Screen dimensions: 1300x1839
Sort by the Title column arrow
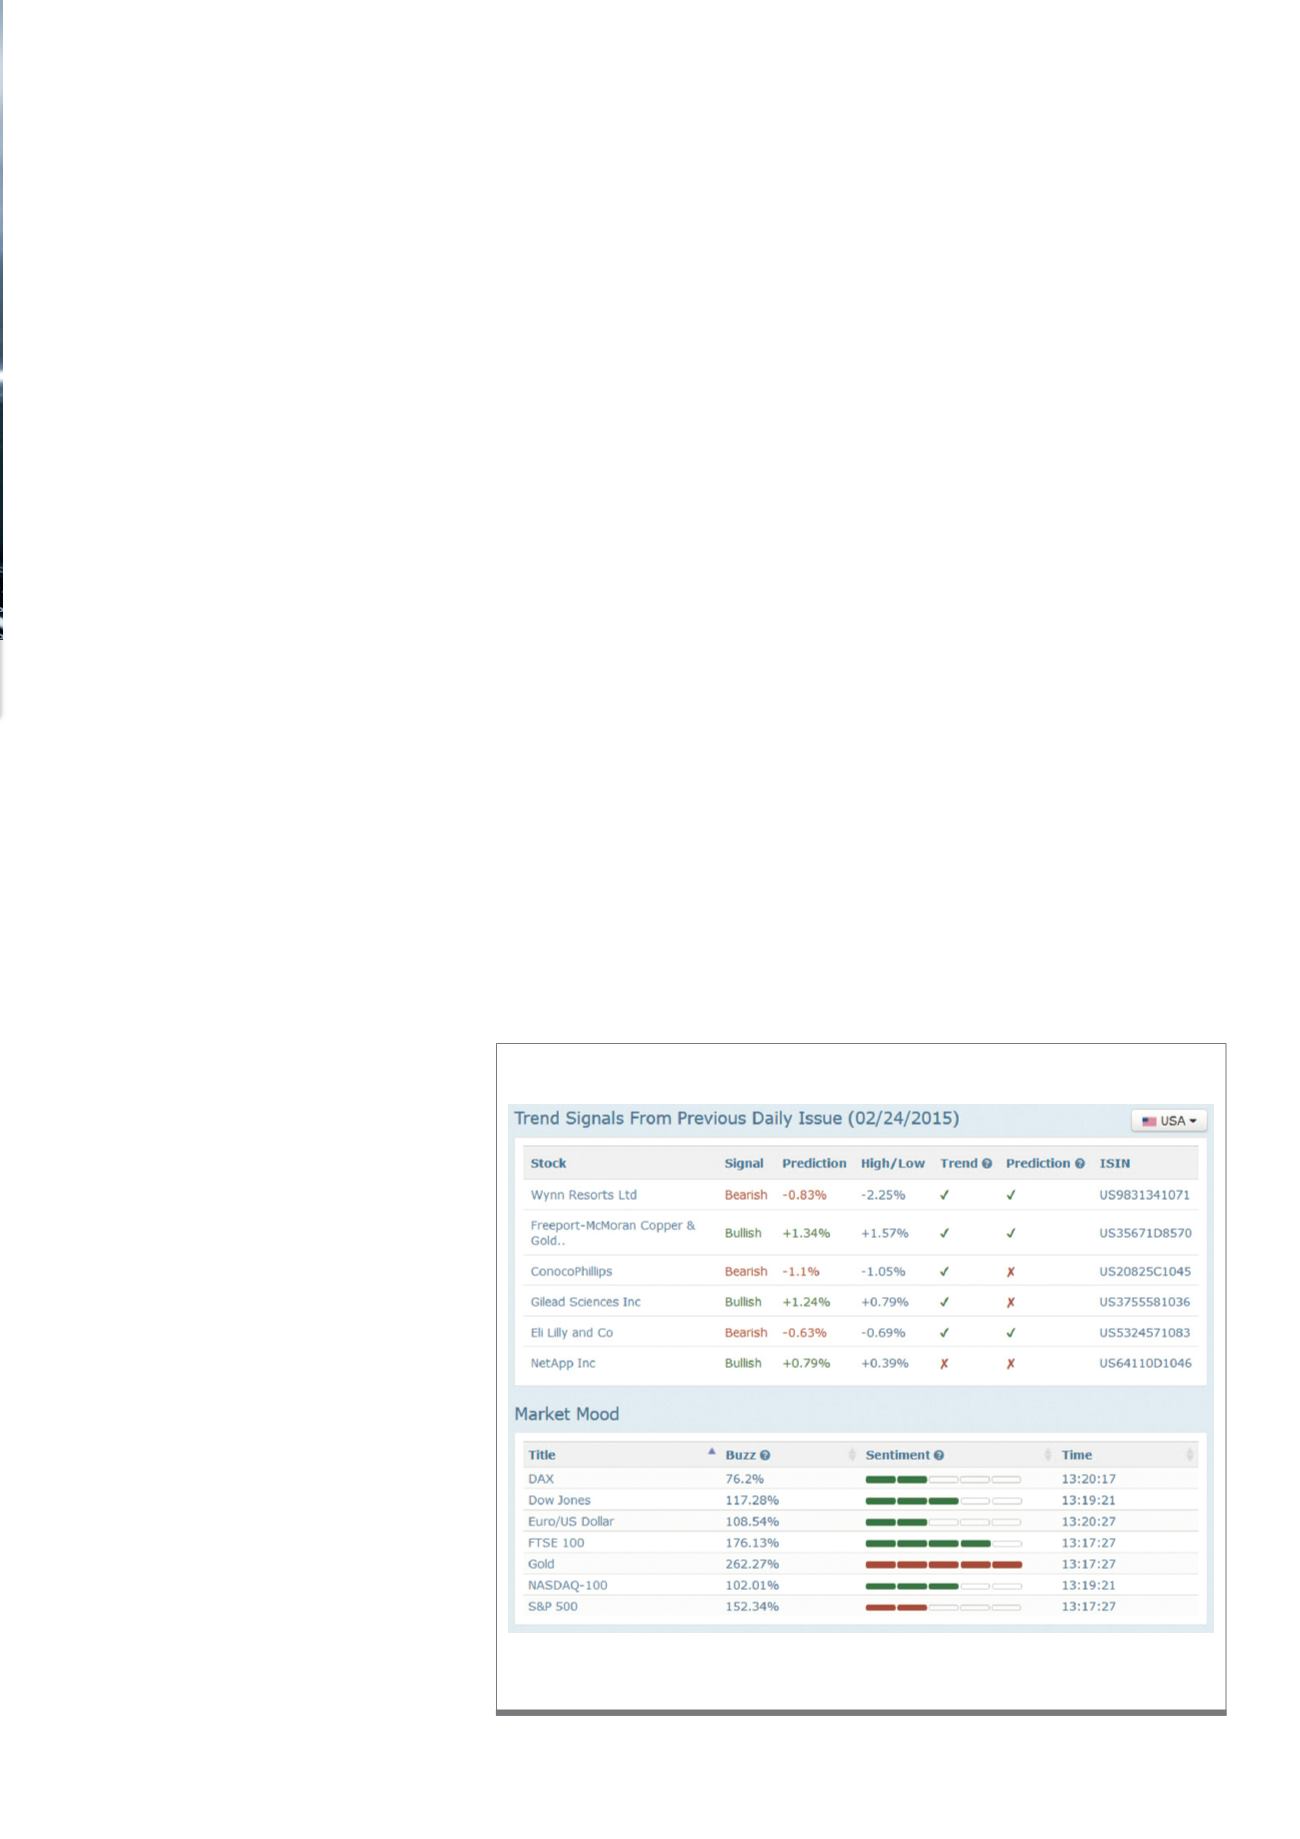712,1451
